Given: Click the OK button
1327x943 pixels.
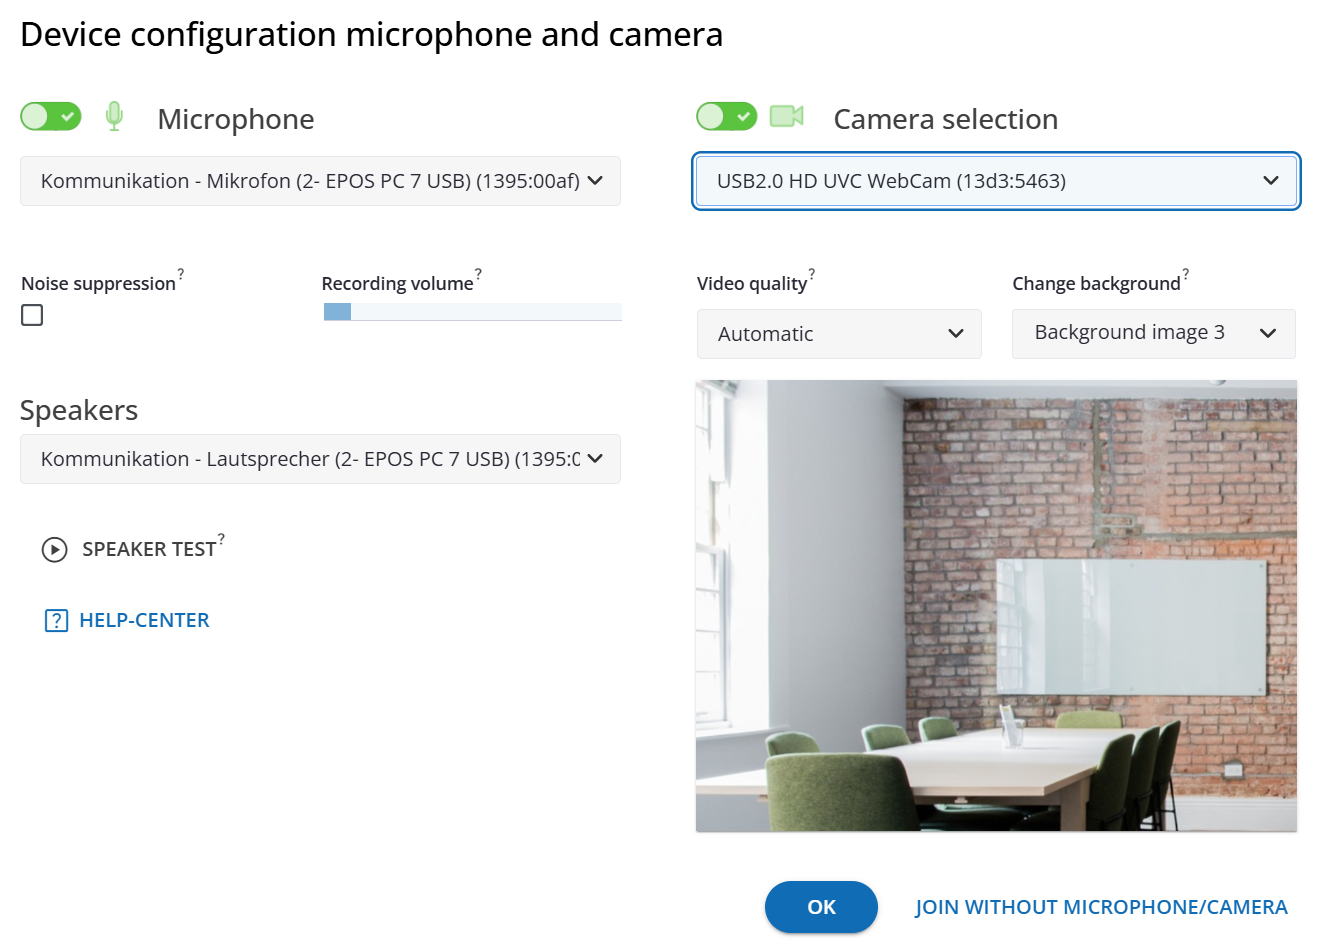Looking at the screenshot, I should pyautogui.click(x=821, y=907).
